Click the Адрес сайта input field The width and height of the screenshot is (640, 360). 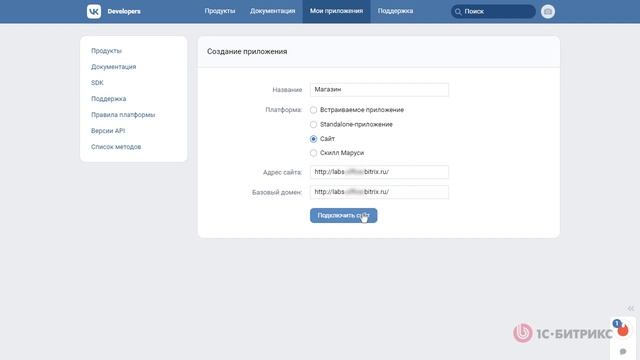379,172
